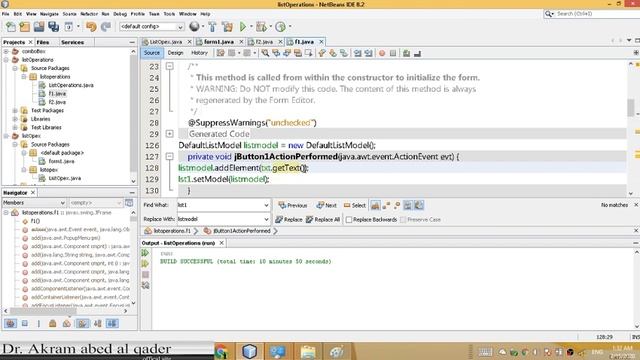Toggle Highlight Results button in find bar
The image size is (640, 360).
point(408,205)
